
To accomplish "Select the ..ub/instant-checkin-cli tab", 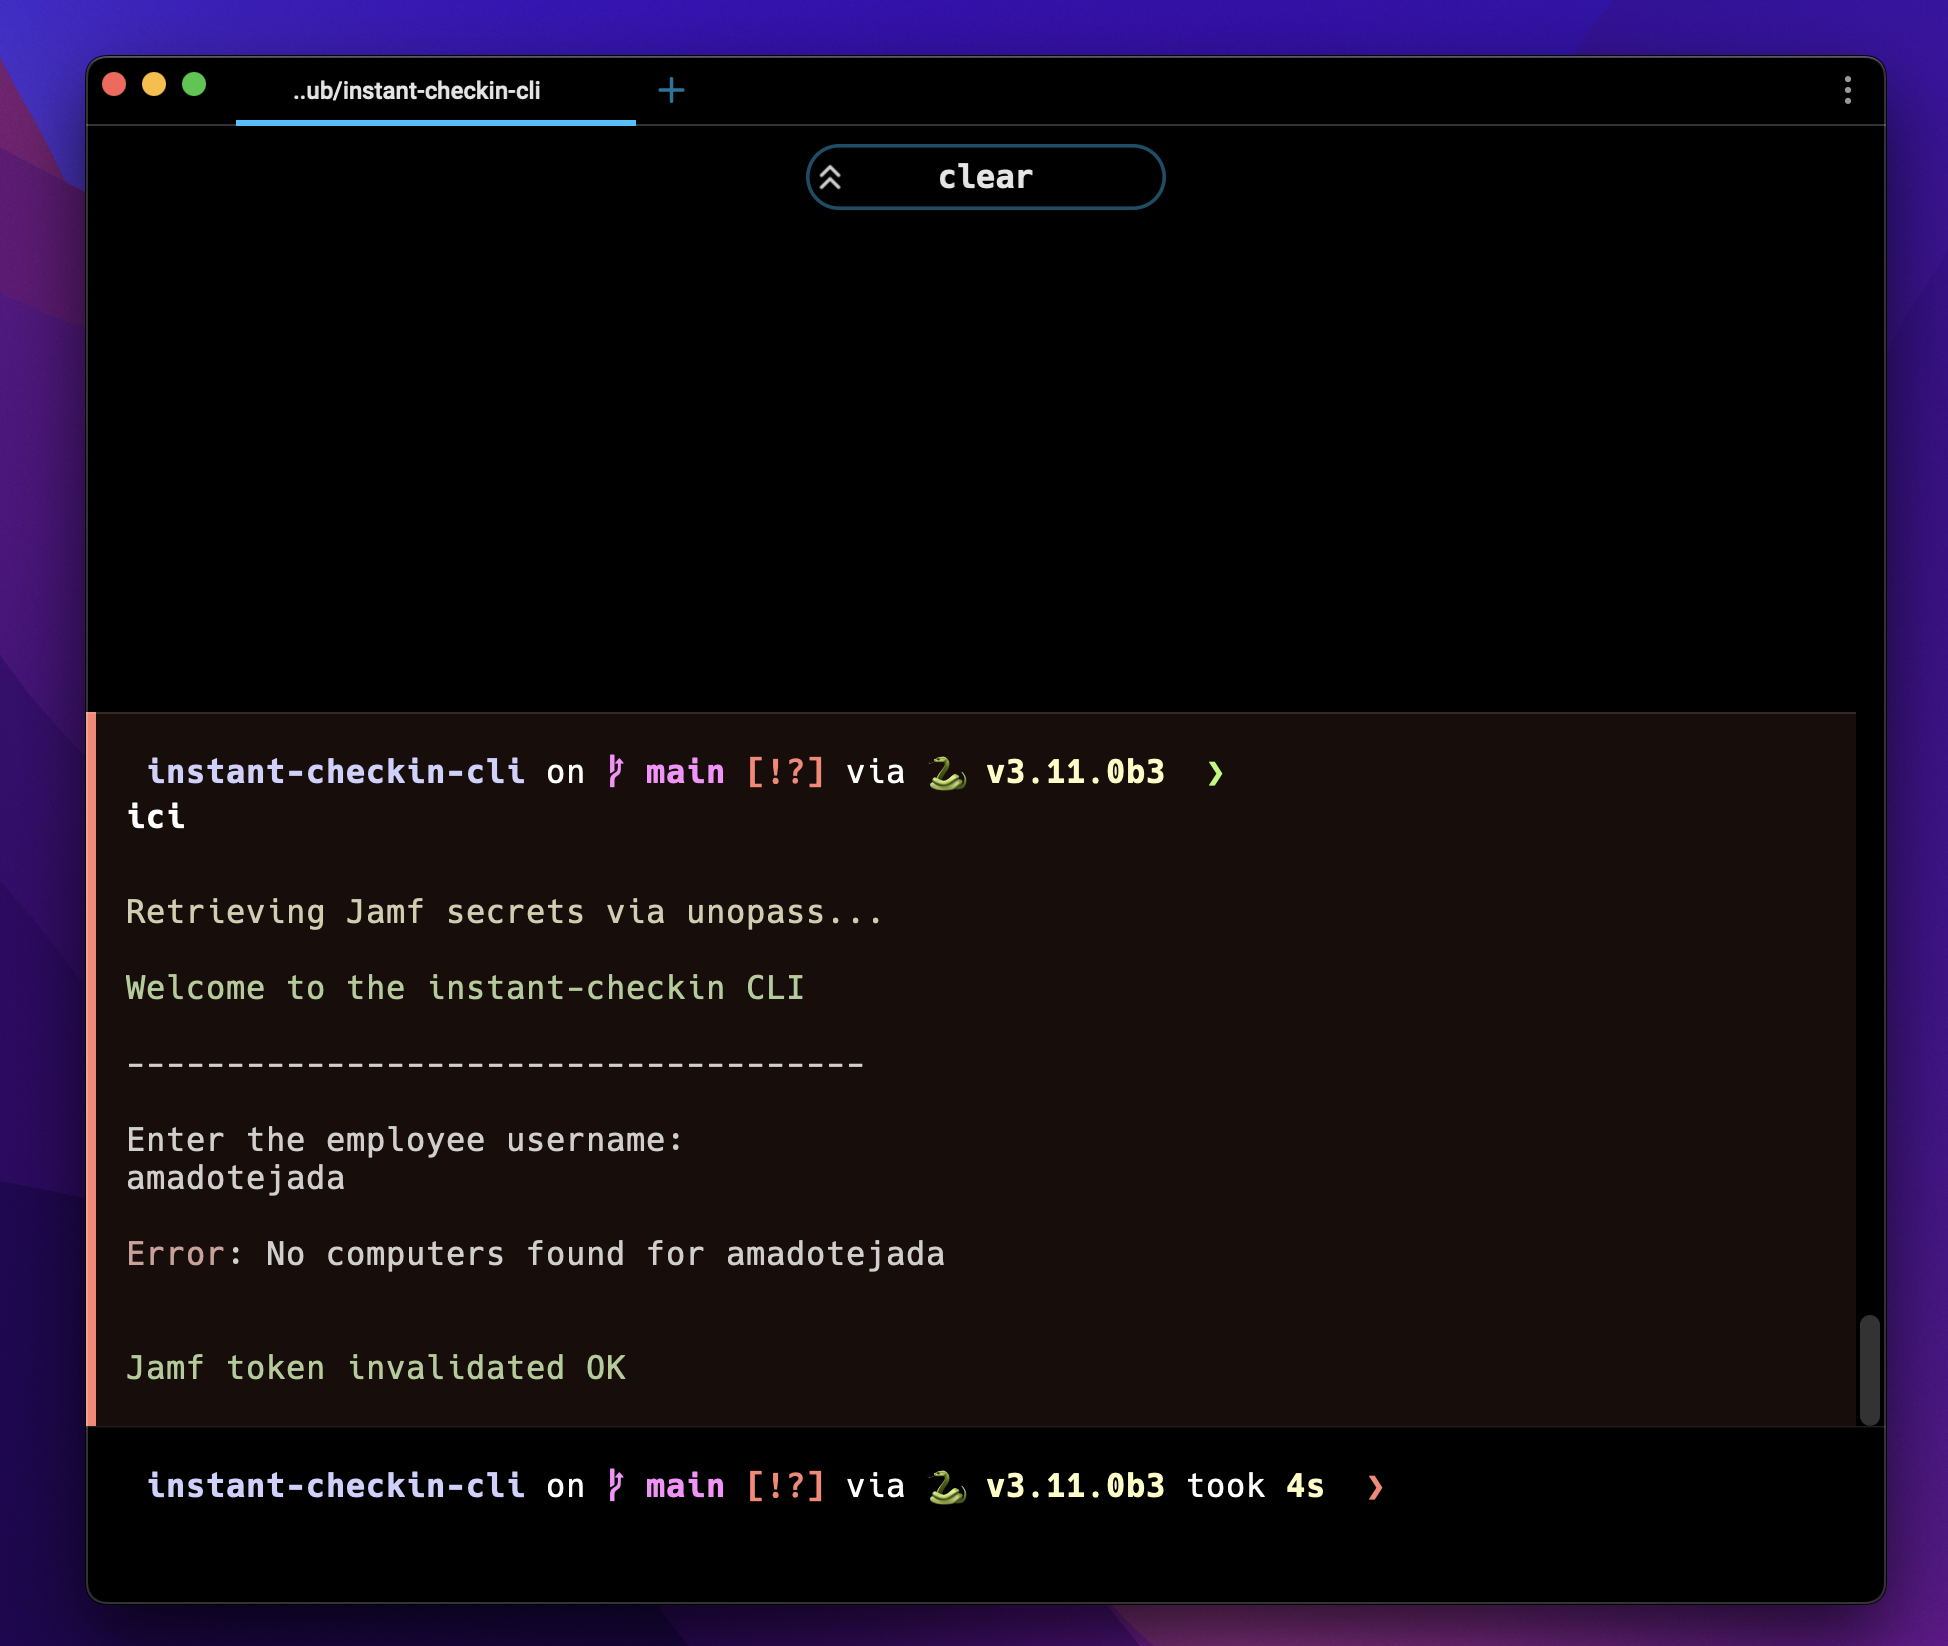I will click(x=417, y=91).
